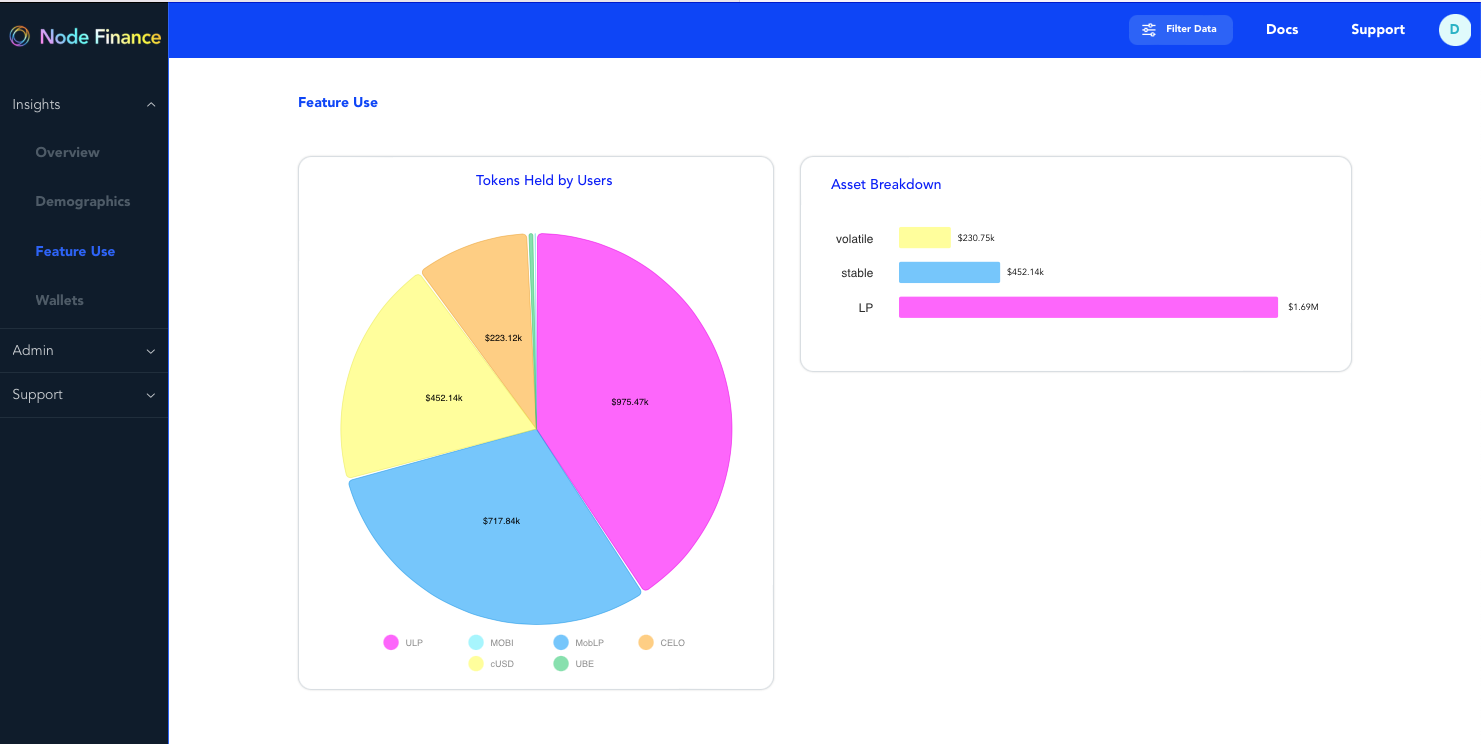The height and width of the screenshot is (744, 1481).
Task: Click the Tokens Held by Users title
Action: pyautogui.click(x=544, y=181)
